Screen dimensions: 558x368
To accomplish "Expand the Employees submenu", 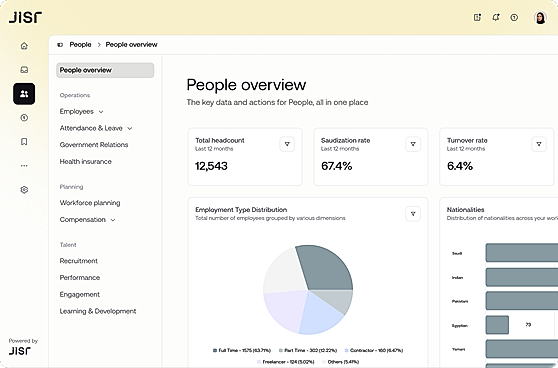I will click(101, 112).
